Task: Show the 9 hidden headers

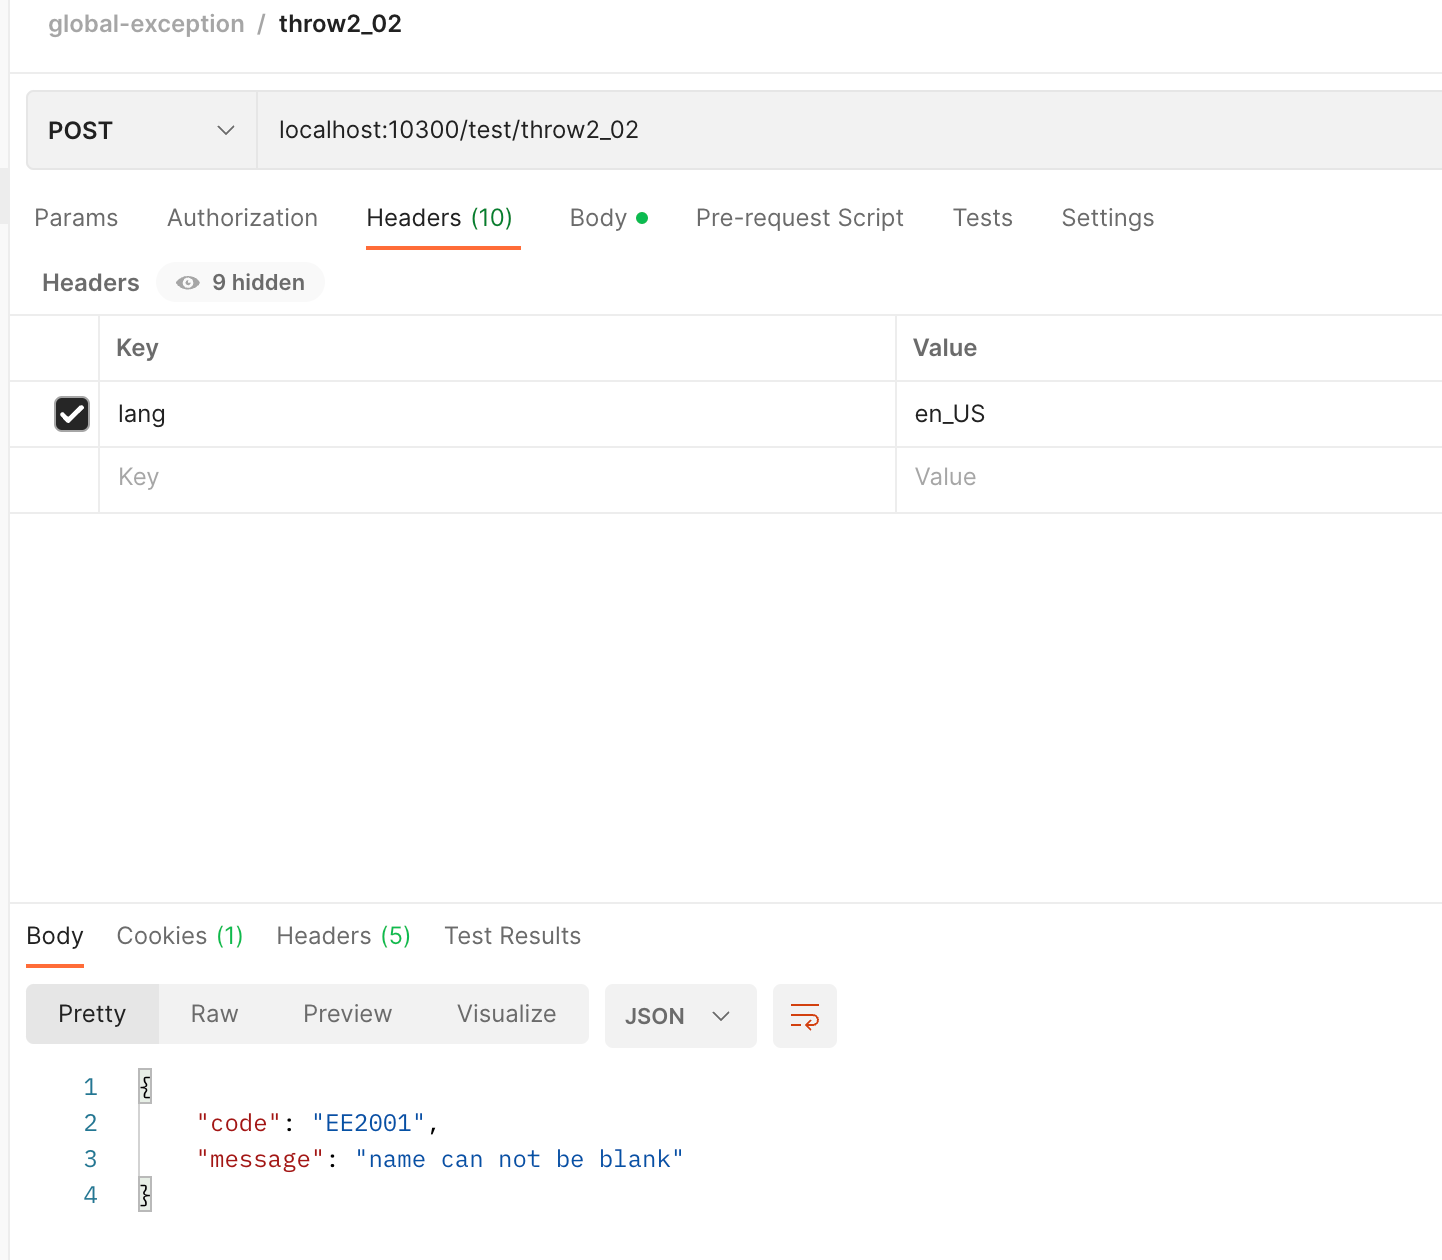Action: click(241, 283)
